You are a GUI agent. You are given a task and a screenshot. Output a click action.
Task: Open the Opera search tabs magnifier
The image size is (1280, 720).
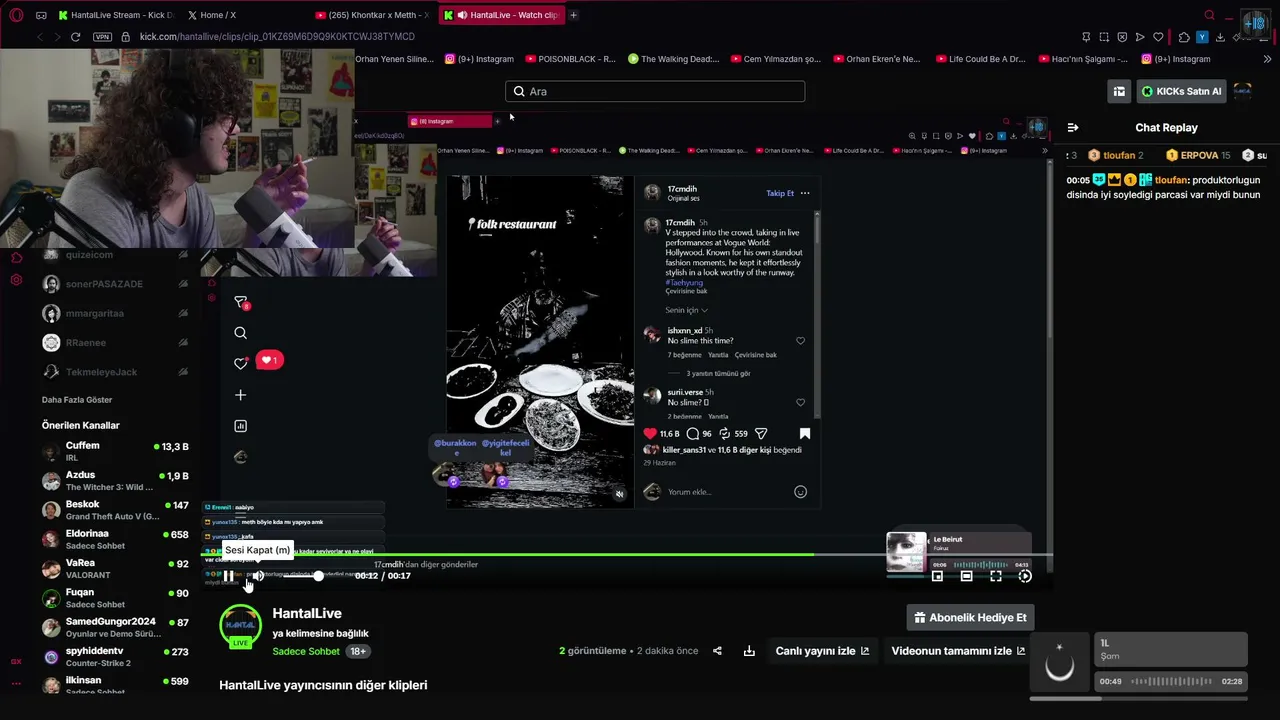1210,15
